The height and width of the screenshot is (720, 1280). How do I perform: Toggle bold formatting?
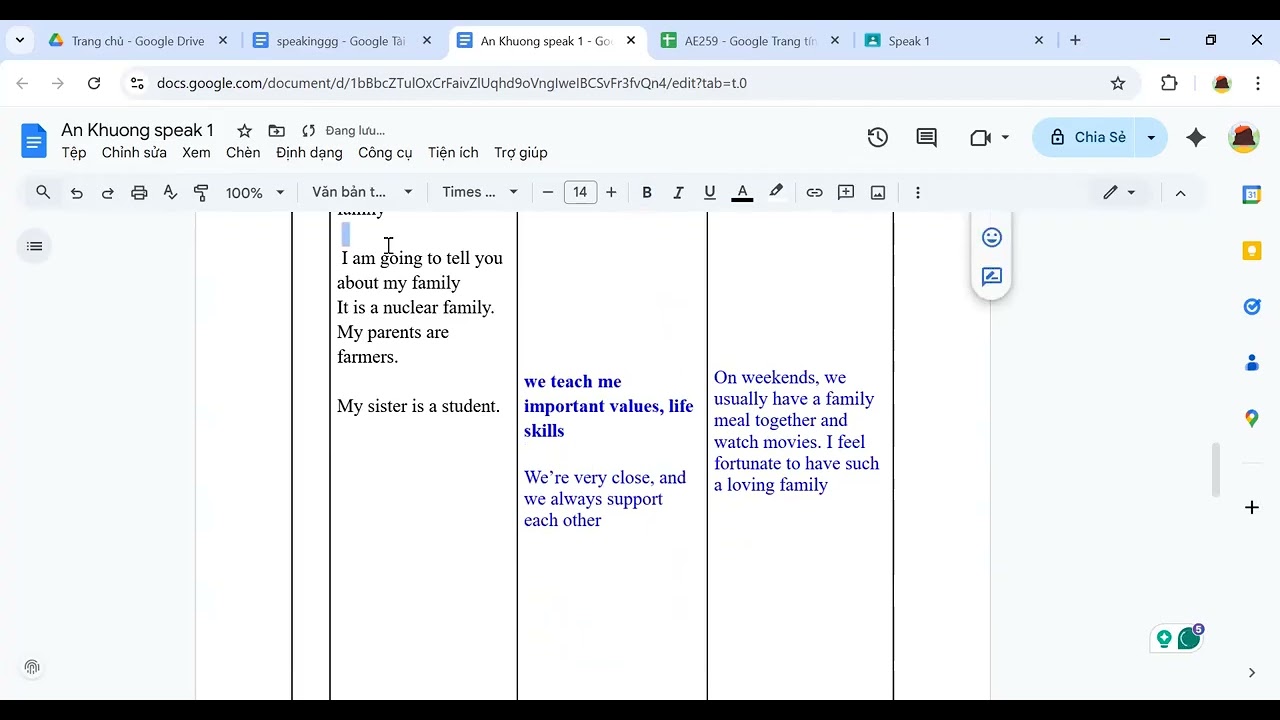[647, 192]
